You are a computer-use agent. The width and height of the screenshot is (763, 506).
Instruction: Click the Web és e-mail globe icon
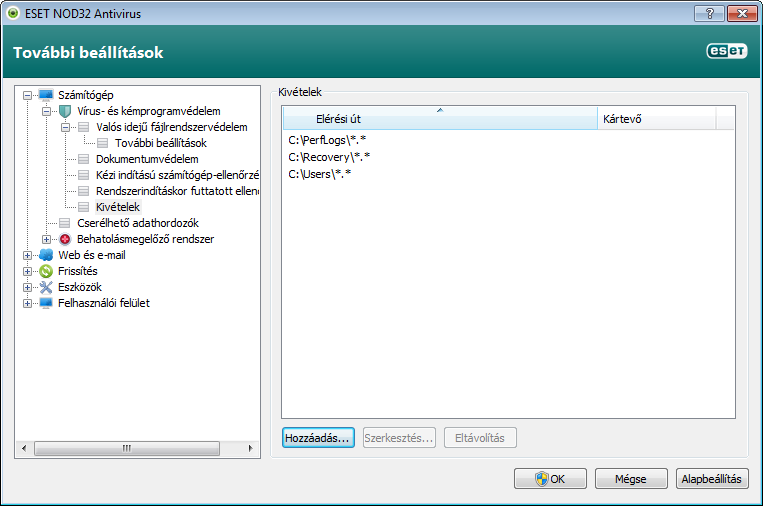coord(46,255)
